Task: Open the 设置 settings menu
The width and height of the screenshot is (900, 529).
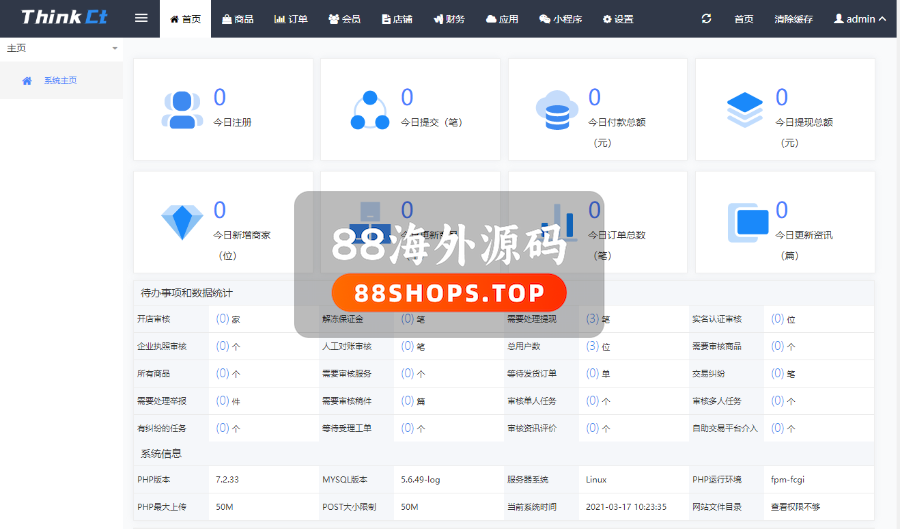Action: 617,19
